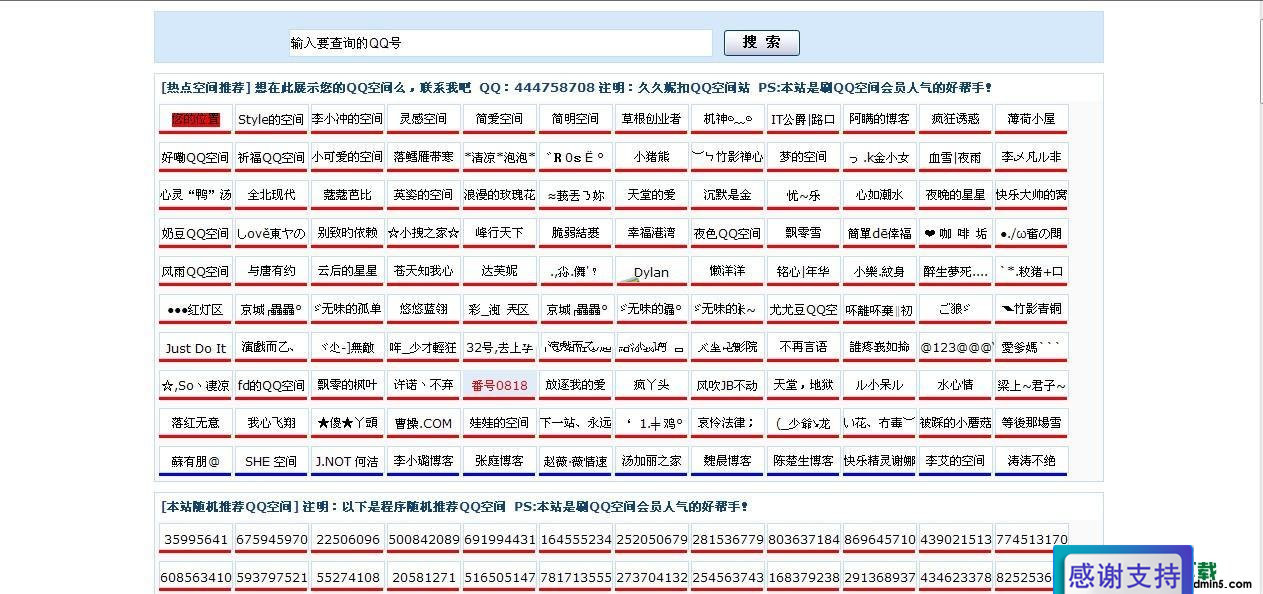Open the 草根创业者 link

click(x=651, y=119)
